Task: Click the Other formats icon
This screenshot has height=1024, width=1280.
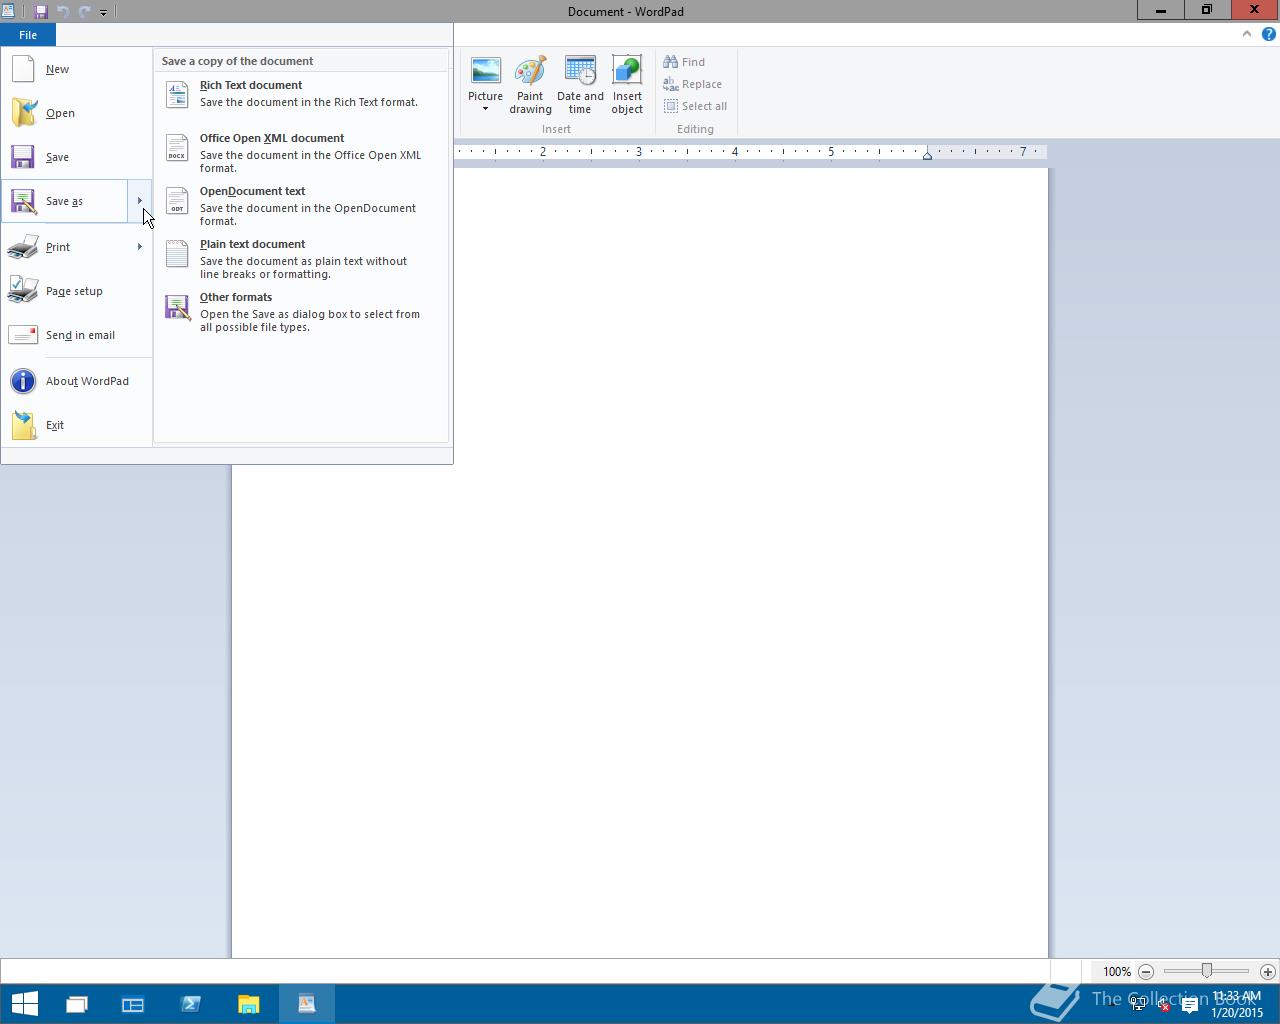Action: point(177,307)
